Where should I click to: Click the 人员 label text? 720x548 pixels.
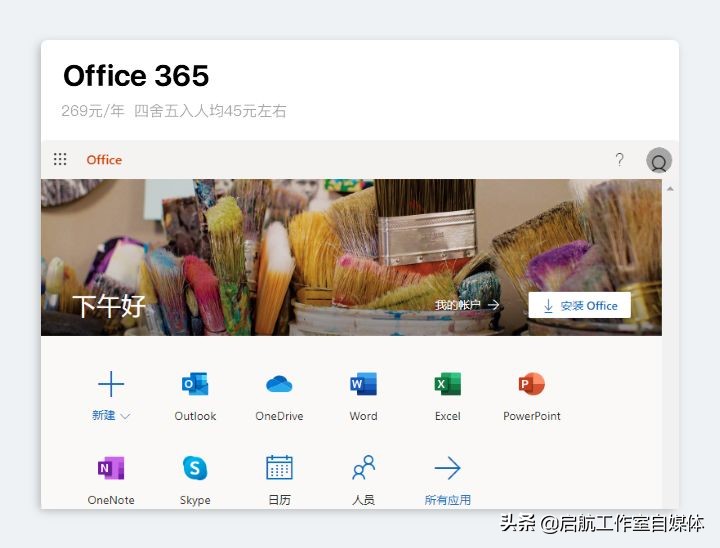(363, 500)
